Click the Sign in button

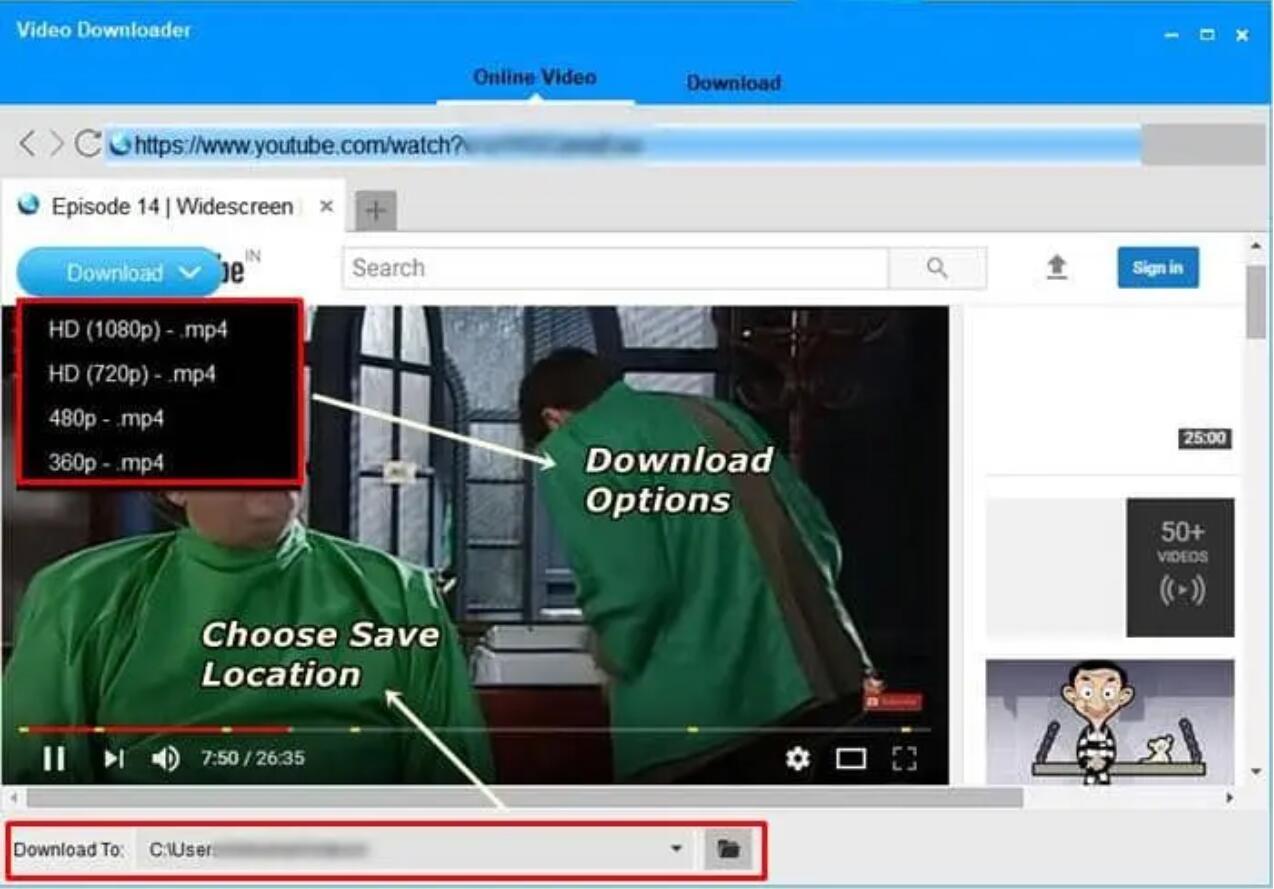point(1157,268)
